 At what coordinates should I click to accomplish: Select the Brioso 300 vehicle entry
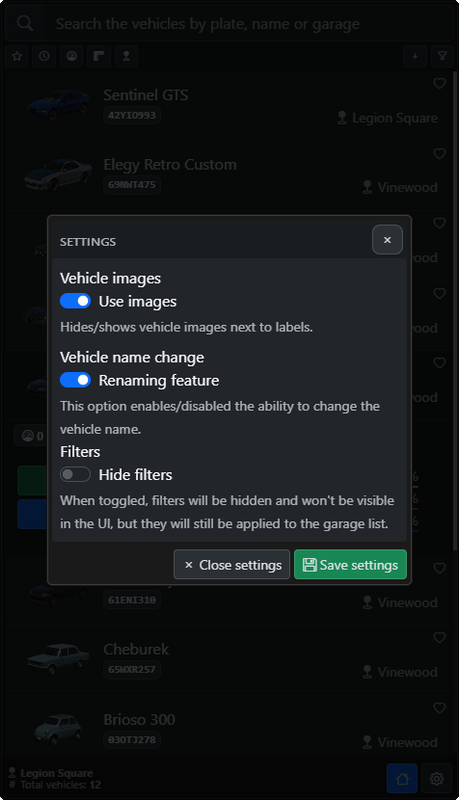[x=228, y=730]
